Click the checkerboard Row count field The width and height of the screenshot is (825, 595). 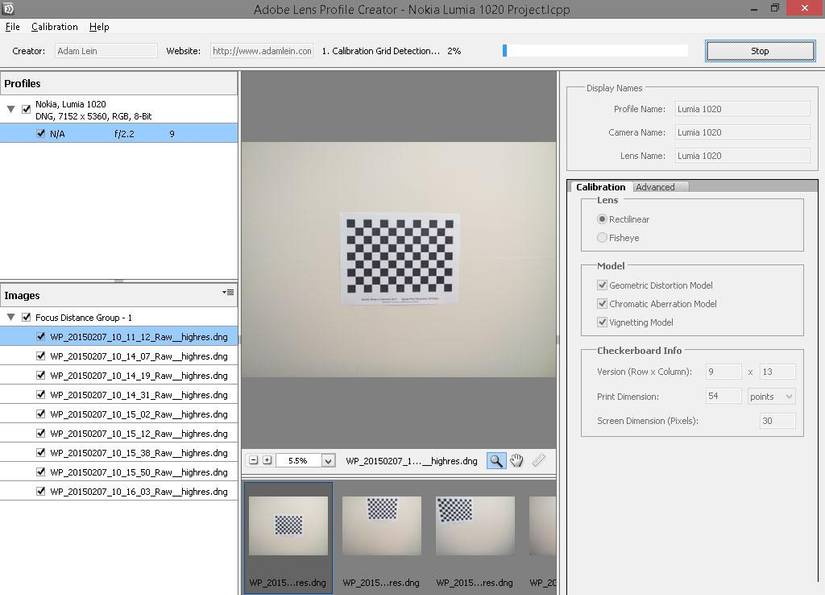pos(723,372)
